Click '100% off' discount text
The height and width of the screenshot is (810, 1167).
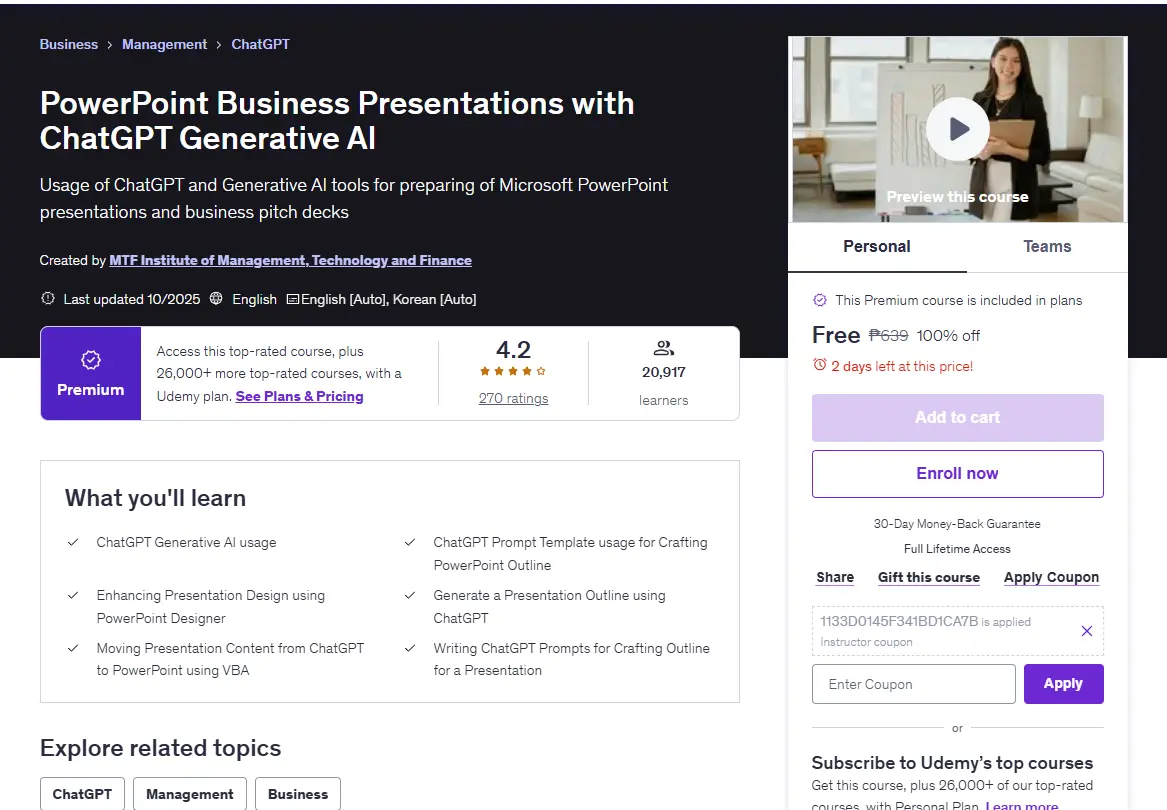pyautogui.click(x=948, y=336)
